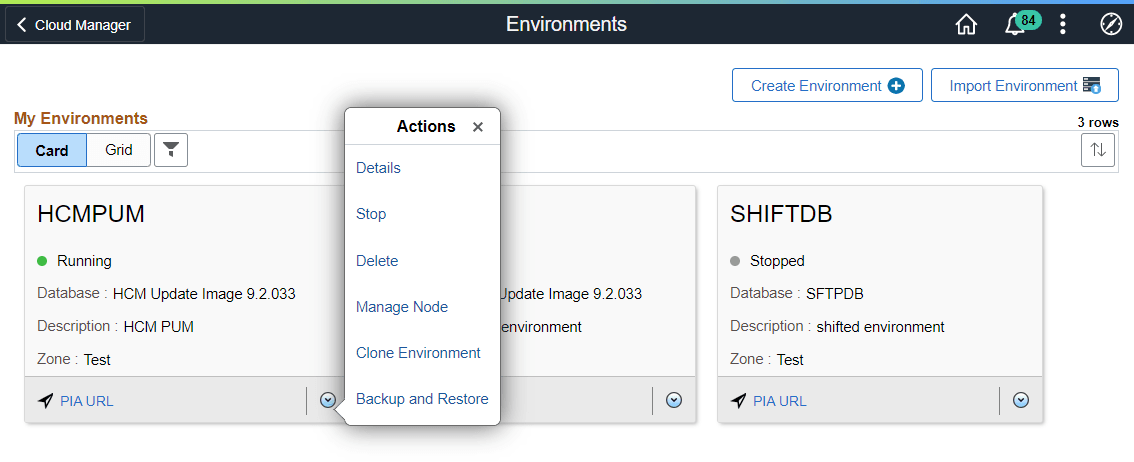Switch to Grid view
1134x462 pixels.
click(x=119, y=150)
